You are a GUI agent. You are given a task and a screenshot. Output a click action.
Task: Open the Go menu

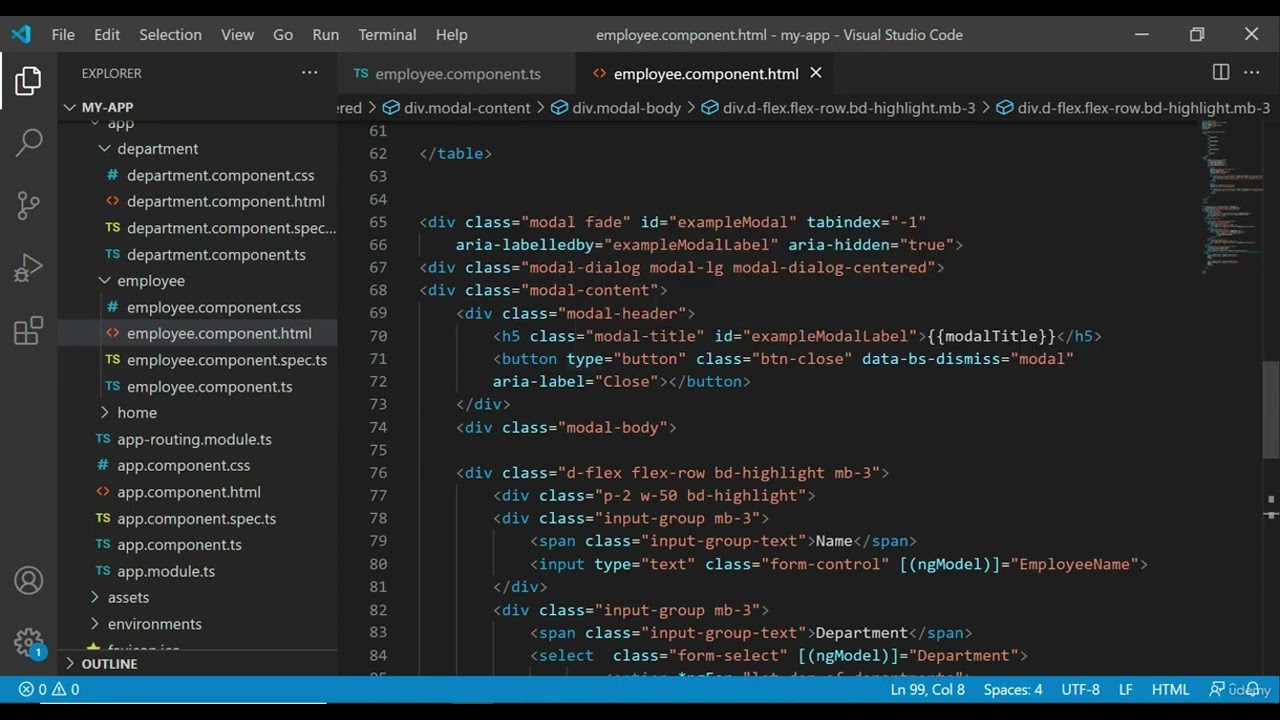click(283, 34)
